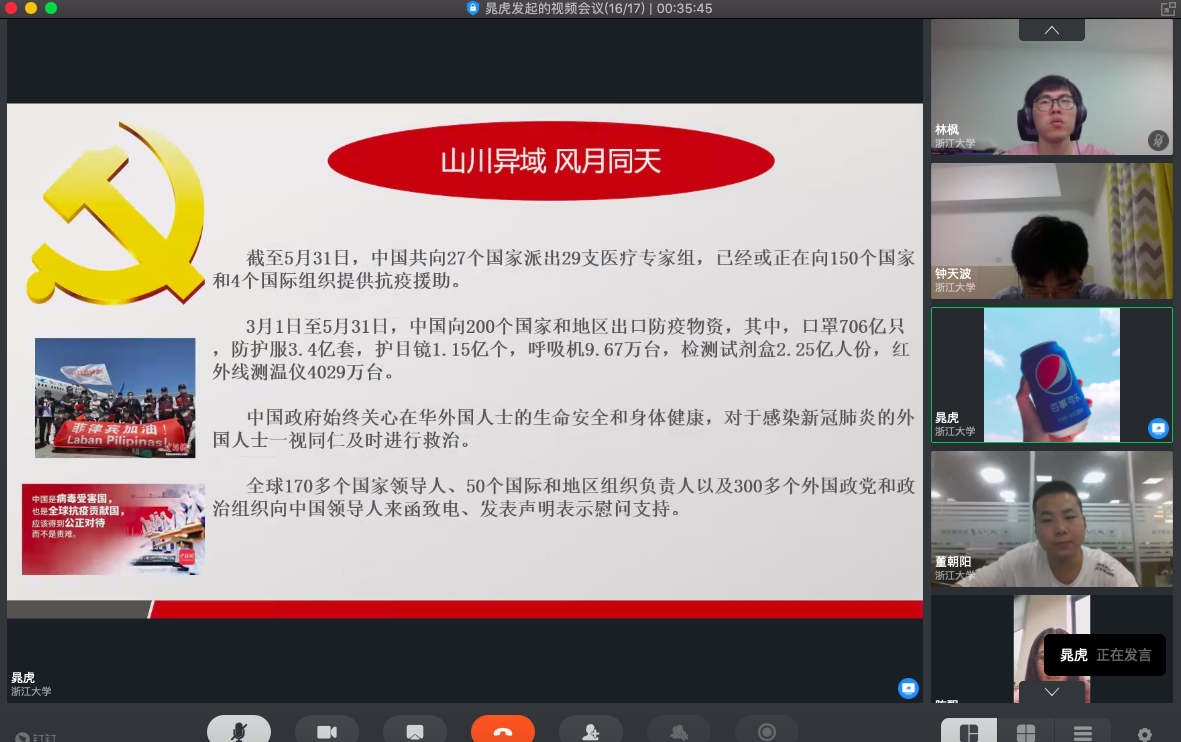Open the settings gear
This screenshot has width=1181, height=742.
point(1144,734)
